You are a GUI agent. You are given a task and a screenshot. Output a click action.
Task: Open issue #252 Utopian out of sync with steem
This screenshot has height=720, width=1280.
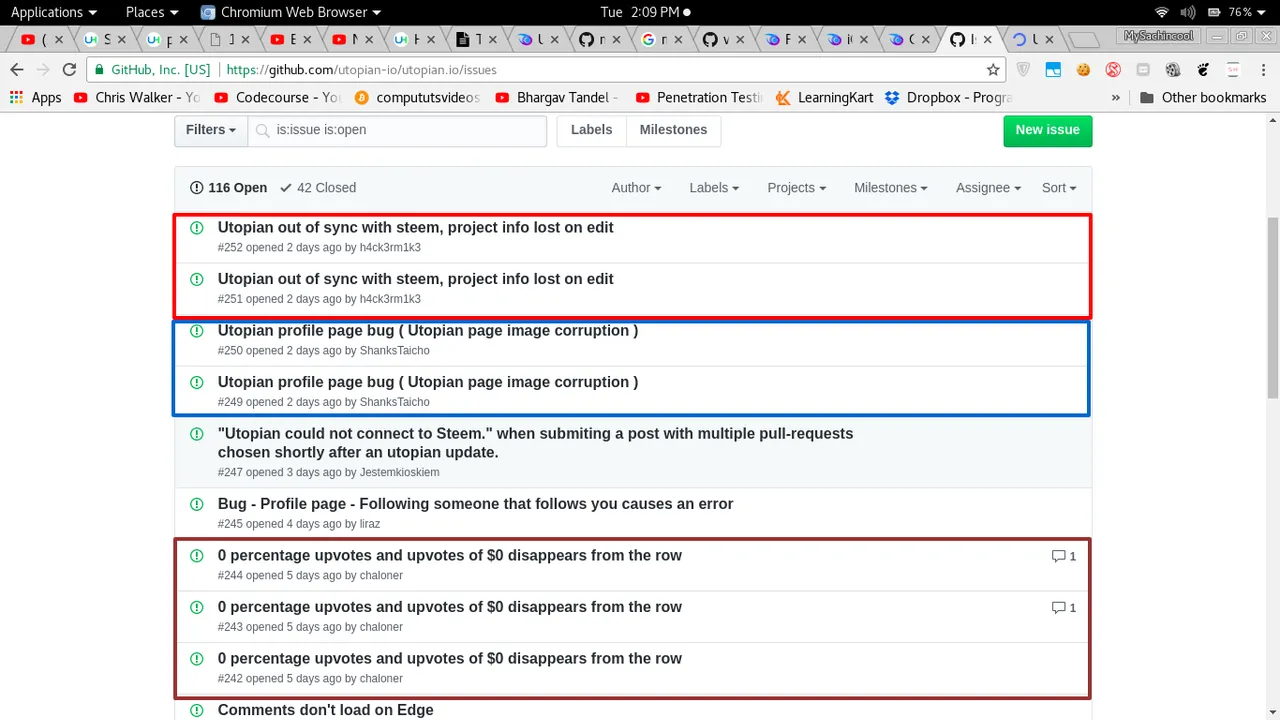pyautogui.click(x=415, y=228)
